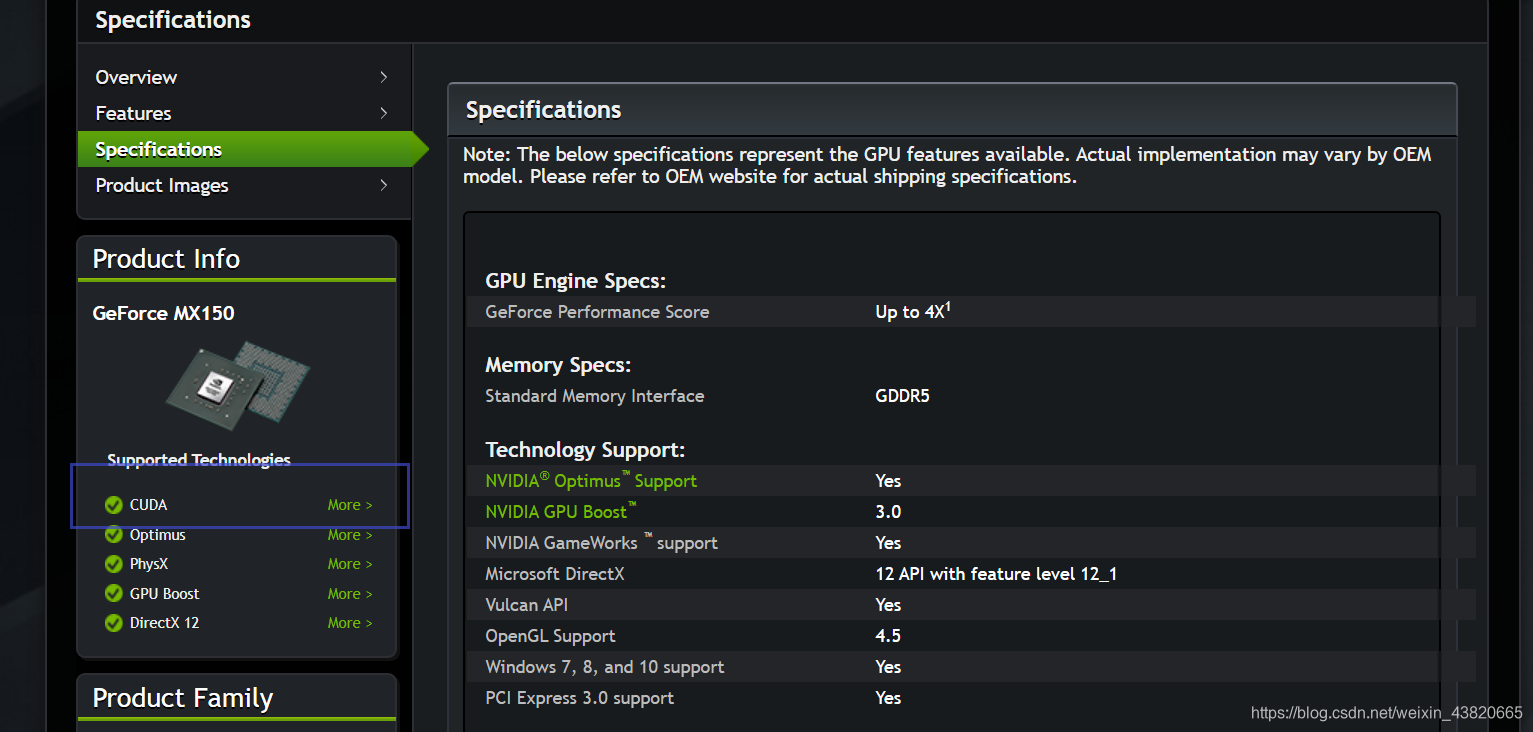The width and height of the screenshot is (1533, 732).
Task: Click the Optimus technology label
Action: pos(158,535)
